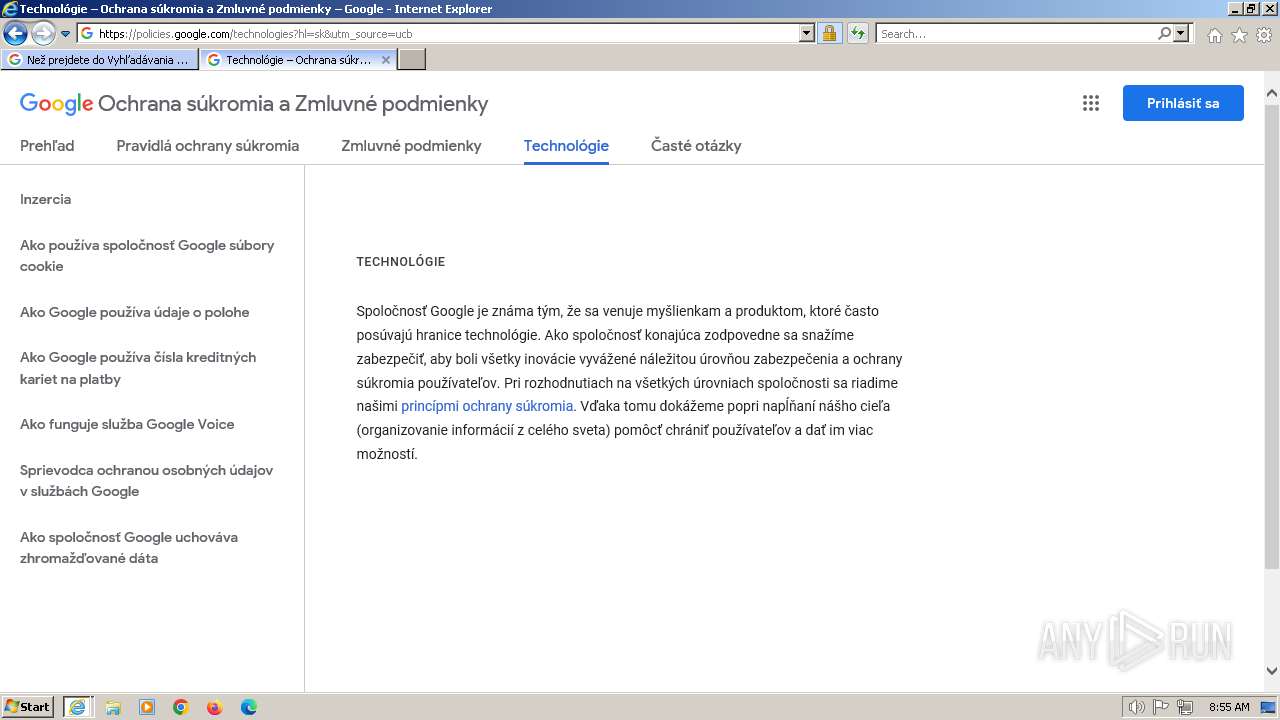Viewport: 1280px width, 720px height.
Task: Open the Inzercia sidebar link
Action: (46, 199)
